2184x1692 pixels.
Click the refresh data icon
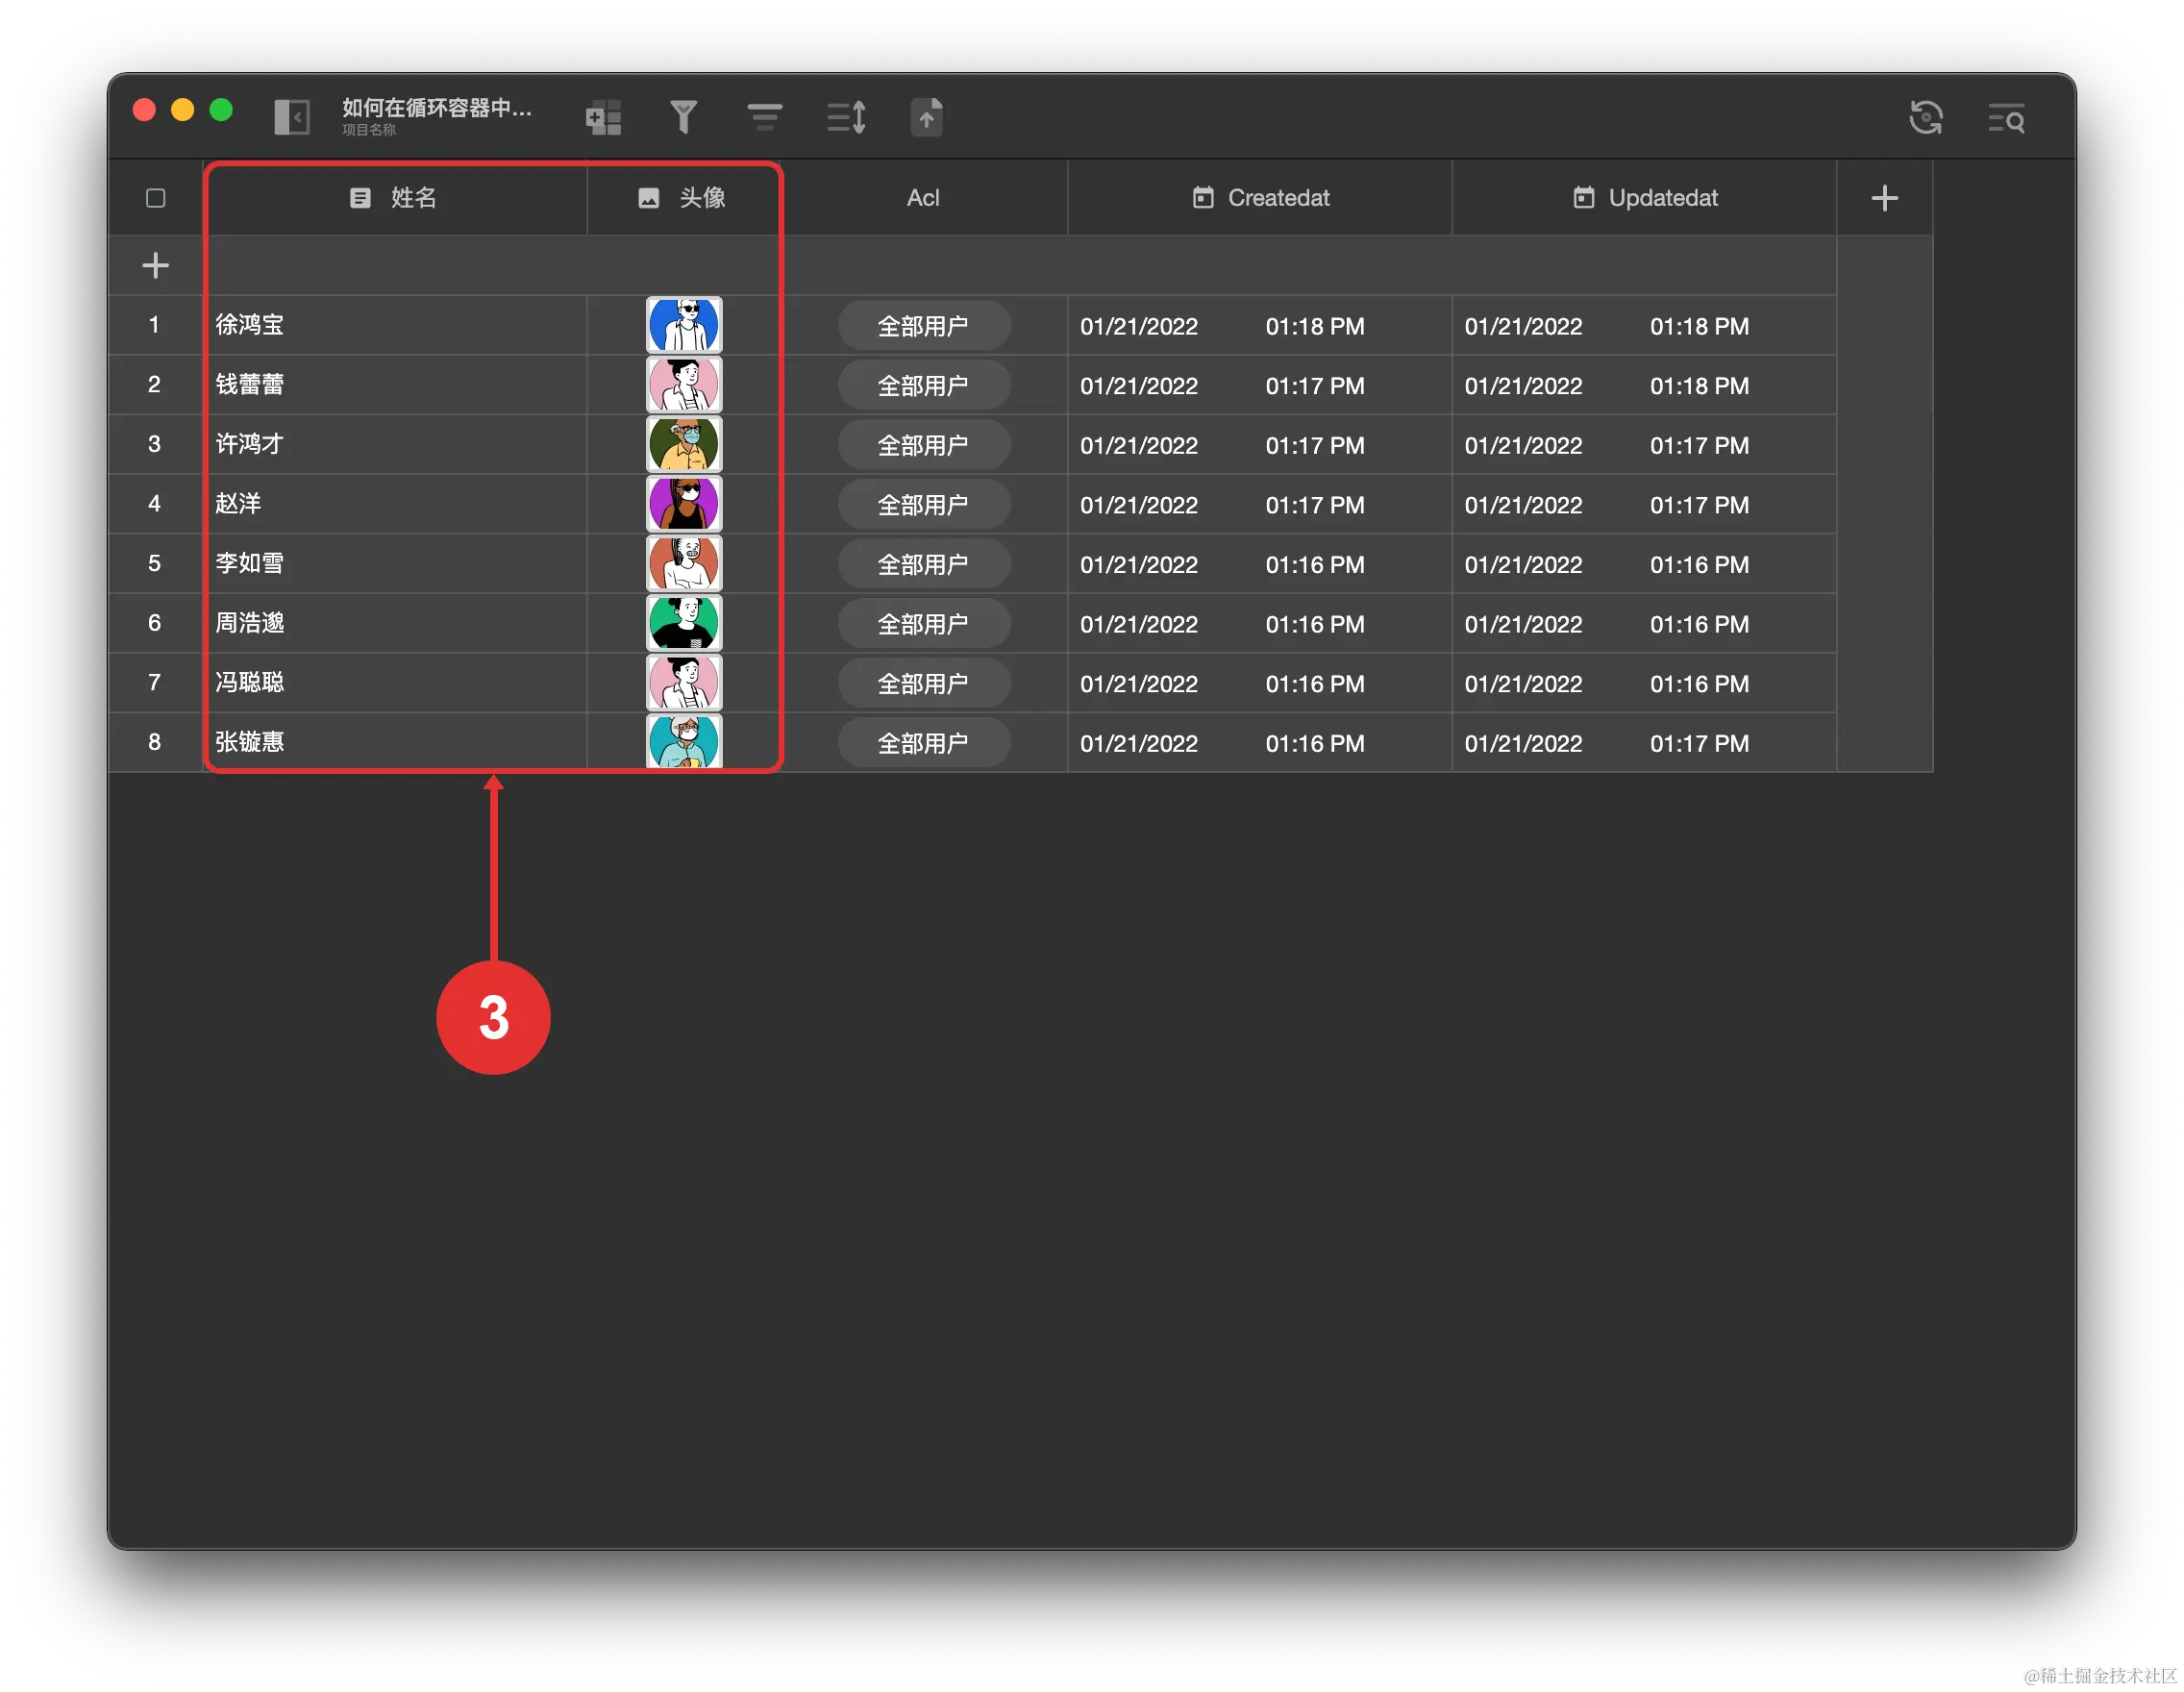click(1925, 118)
